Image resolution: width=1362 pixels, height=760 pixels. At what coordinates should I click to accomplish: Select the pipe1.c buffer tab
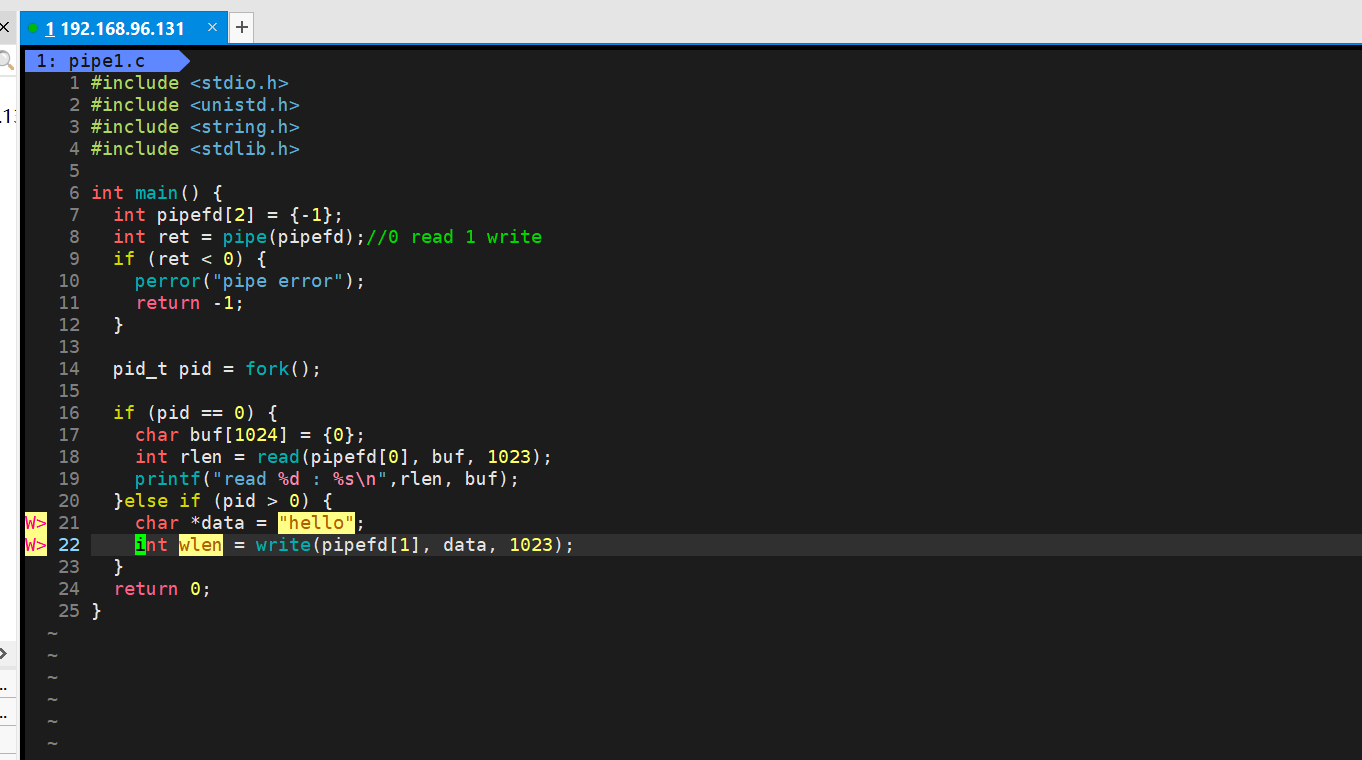[x=106, y=61]
